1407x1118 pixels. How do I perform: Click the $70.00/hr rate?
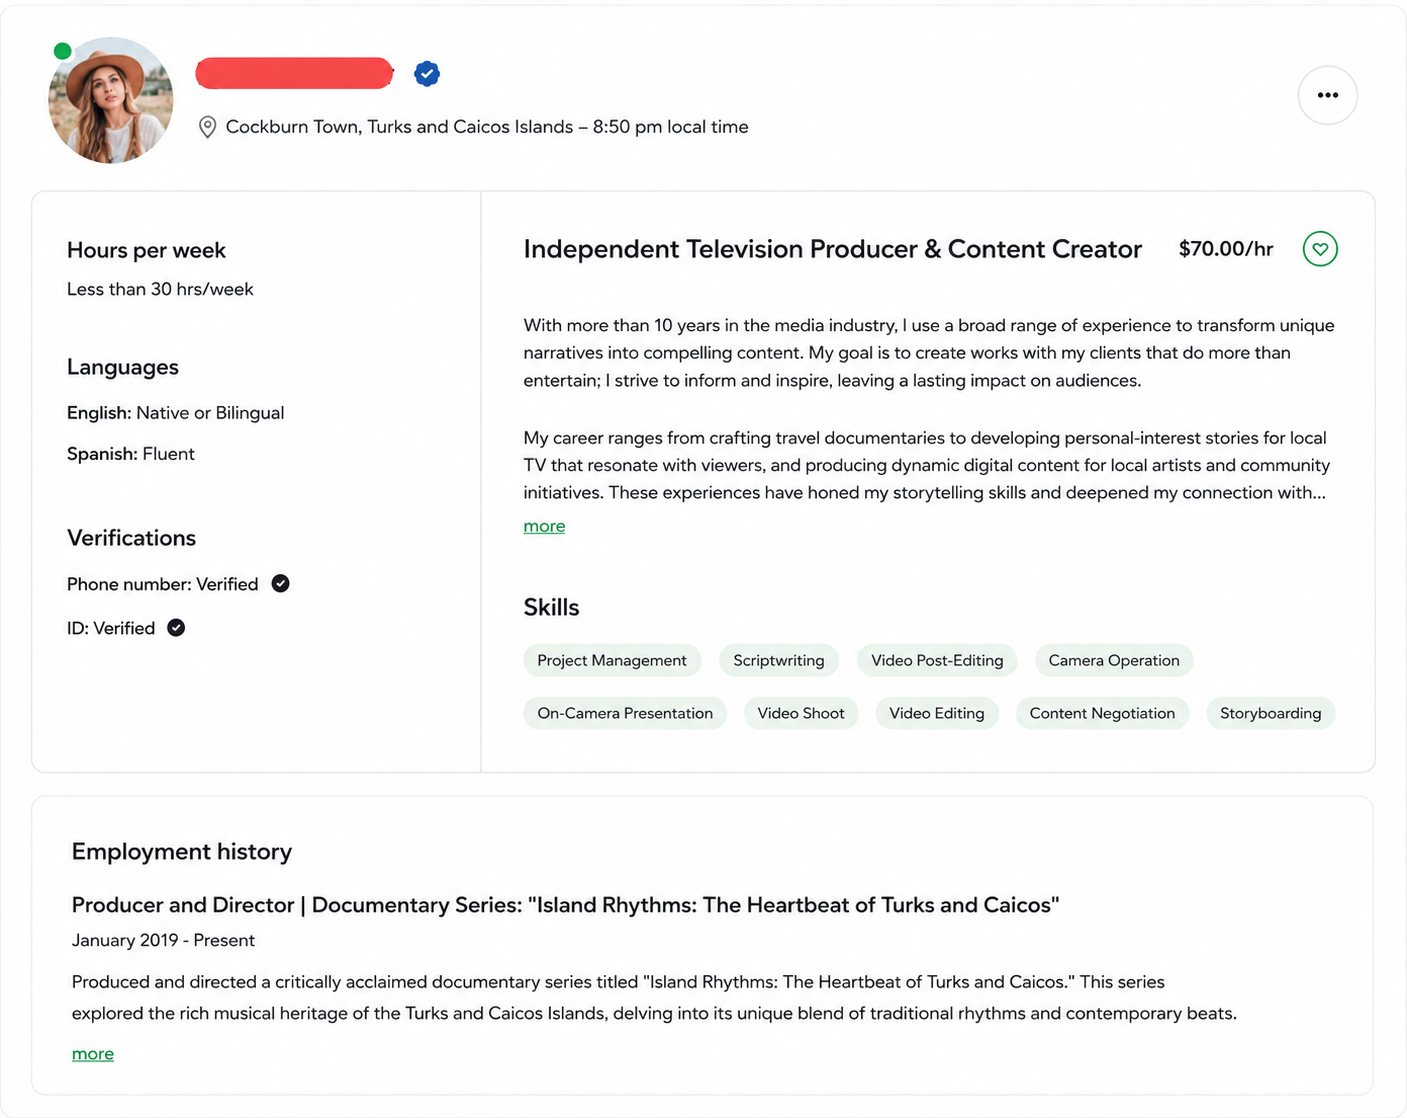click(1226, 249)
